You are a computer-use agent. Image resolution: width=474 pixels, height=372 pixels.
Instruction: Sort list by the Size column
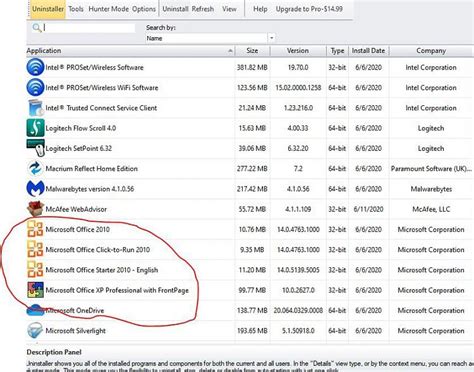(x=252, y=51)
